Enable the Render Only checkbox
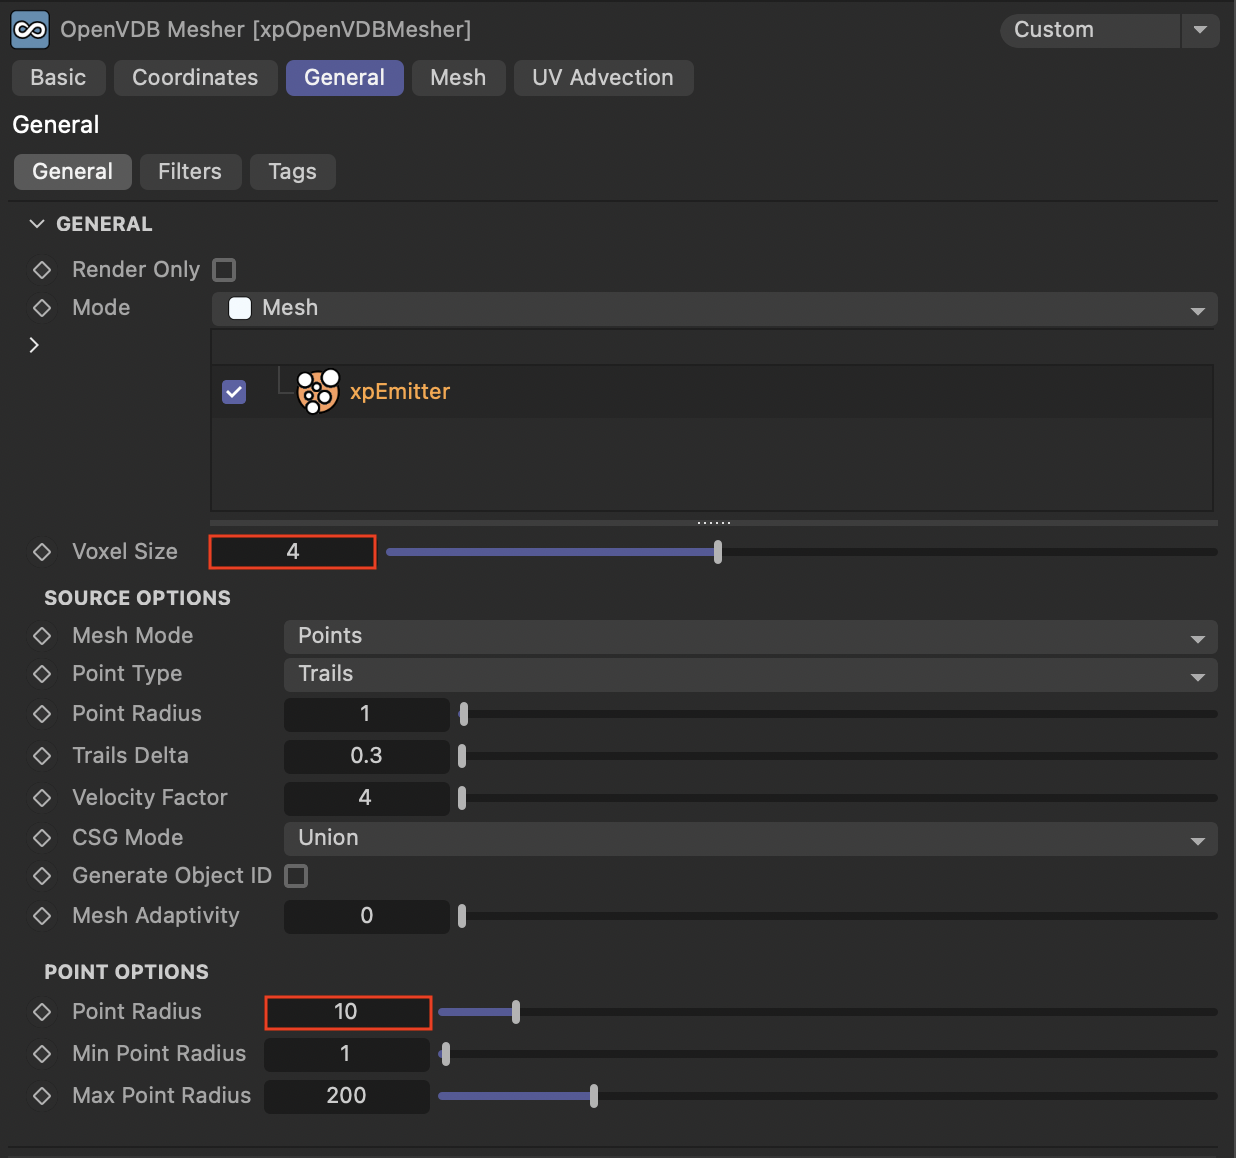 point(225,270)
